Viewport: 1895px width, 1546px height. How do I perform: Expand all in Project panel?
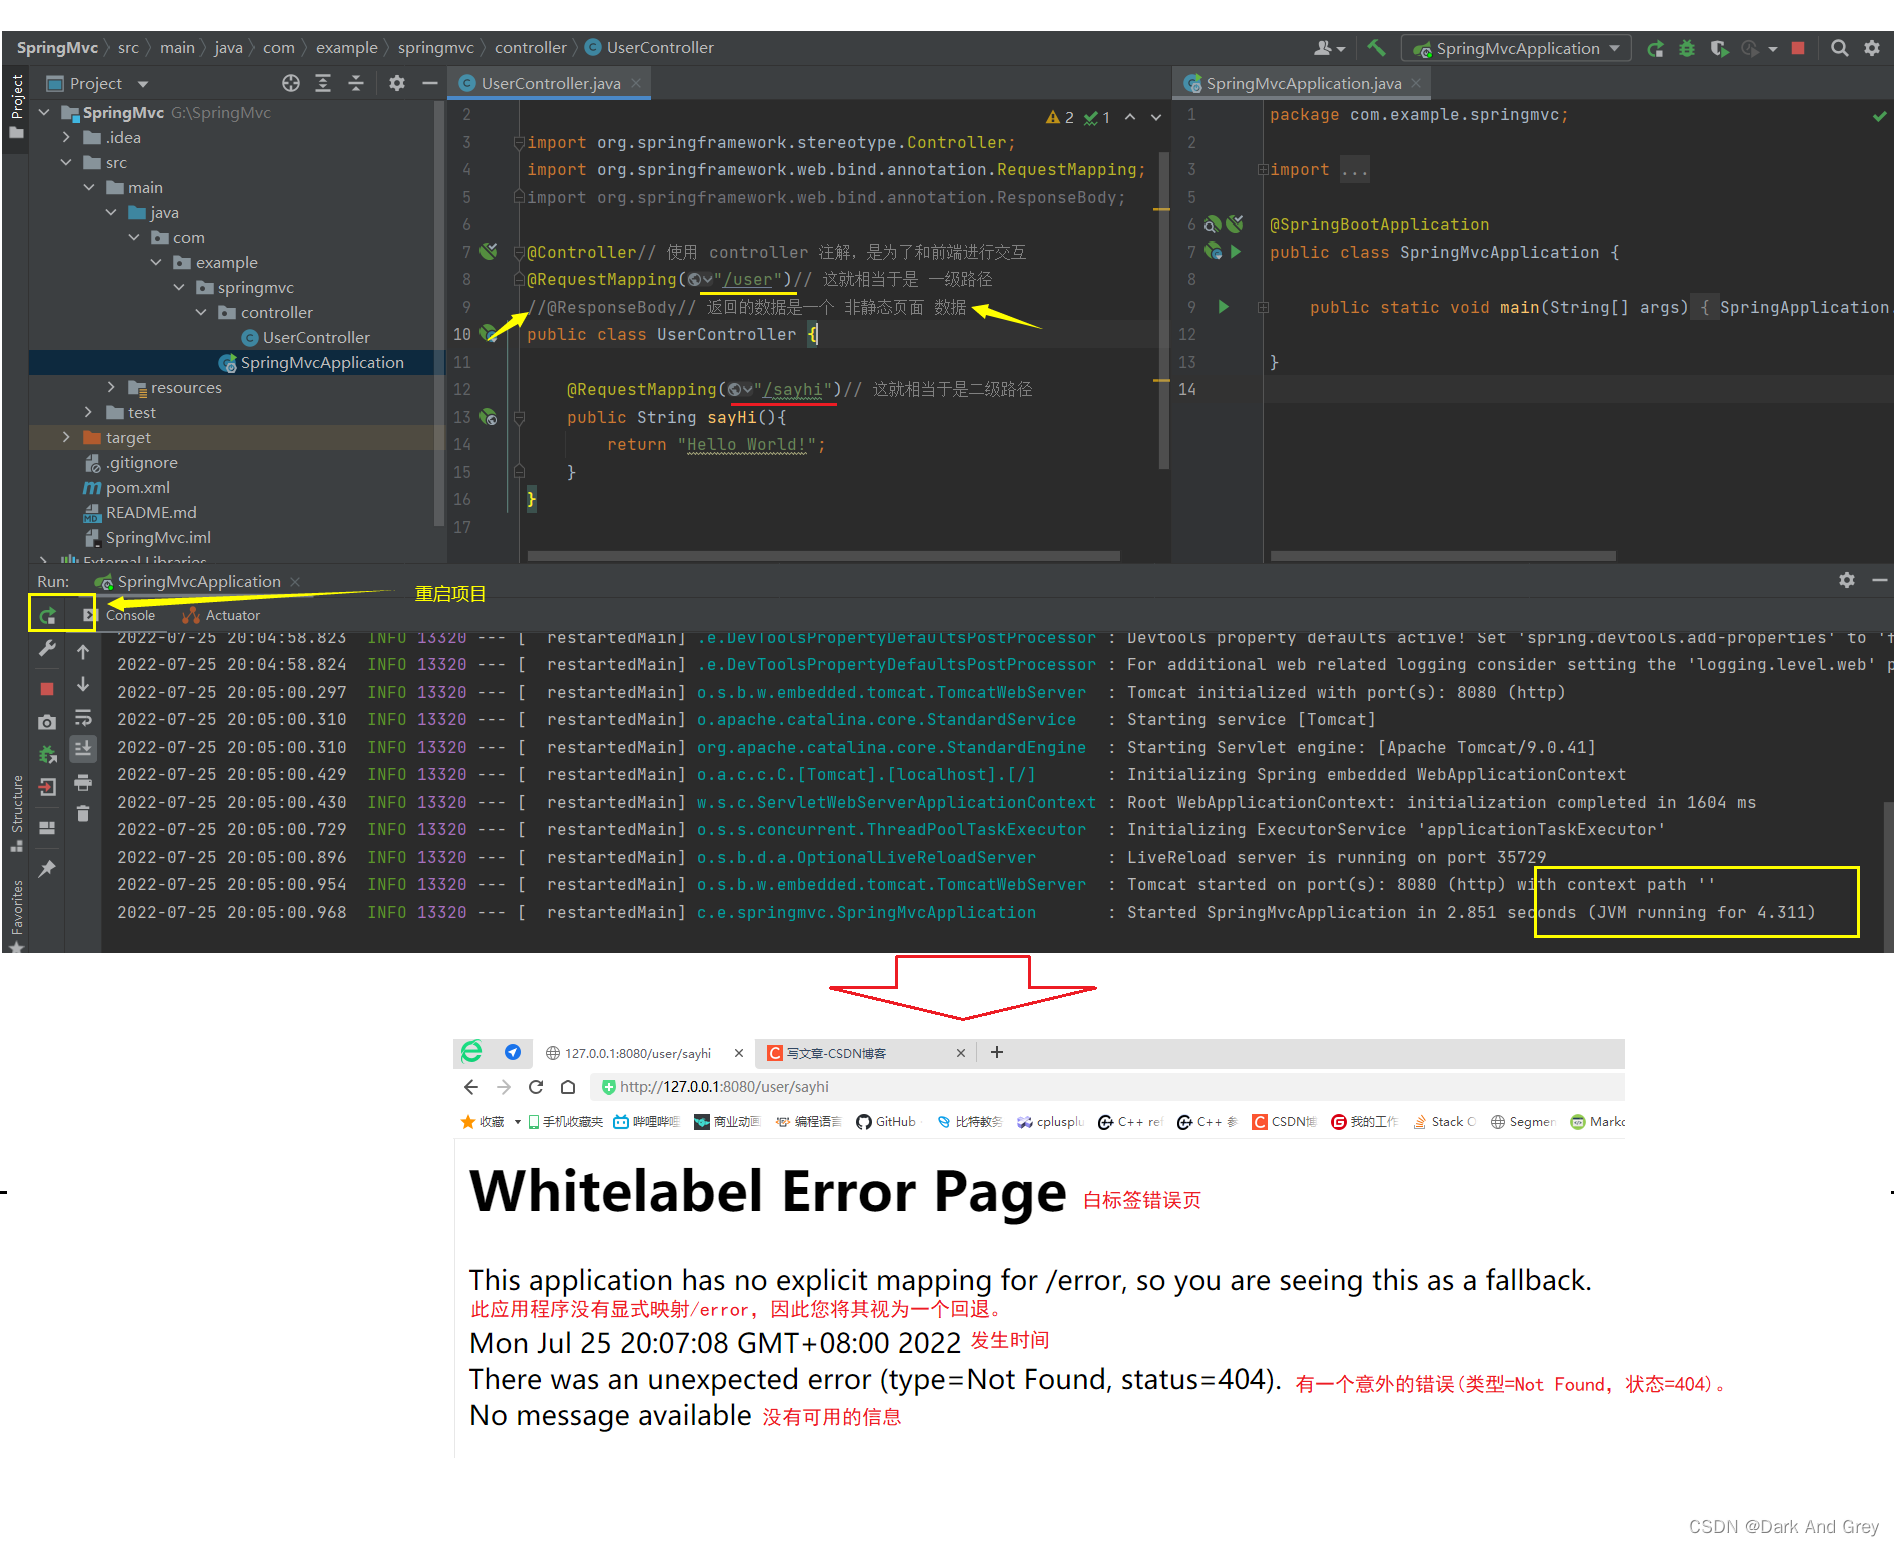tap(323, 83)
